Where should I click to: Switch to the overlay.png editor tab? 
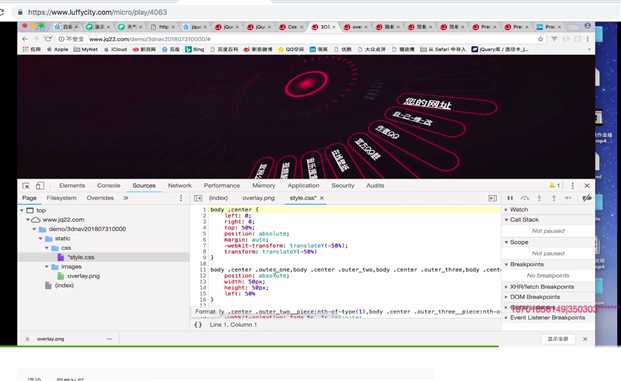259,198
